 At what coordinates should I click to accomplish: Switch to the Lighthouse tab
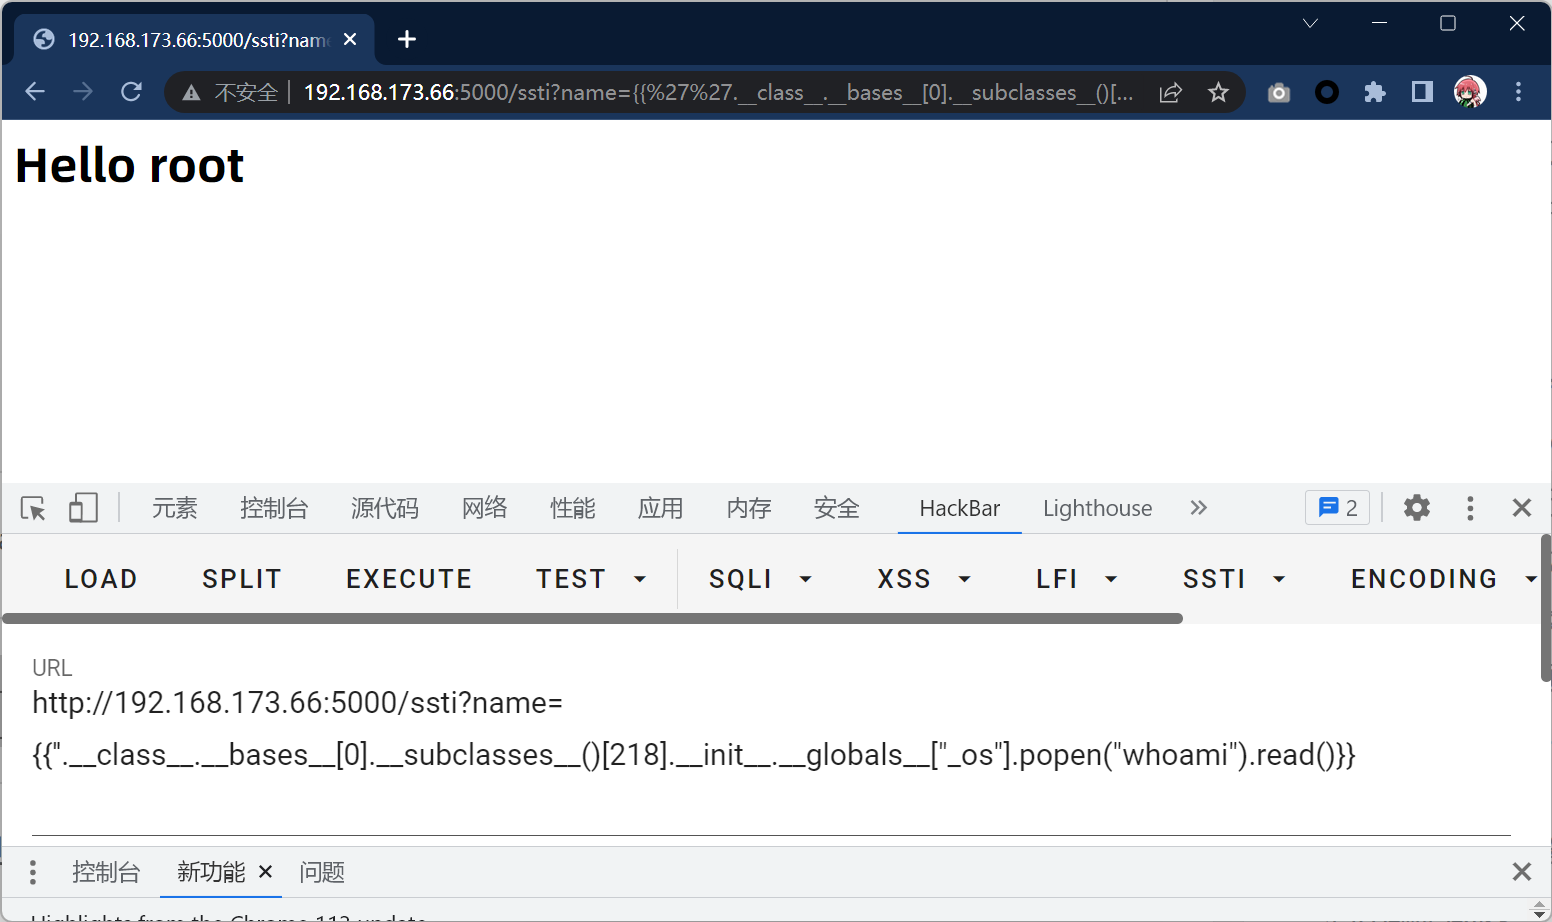[1097, 508]
